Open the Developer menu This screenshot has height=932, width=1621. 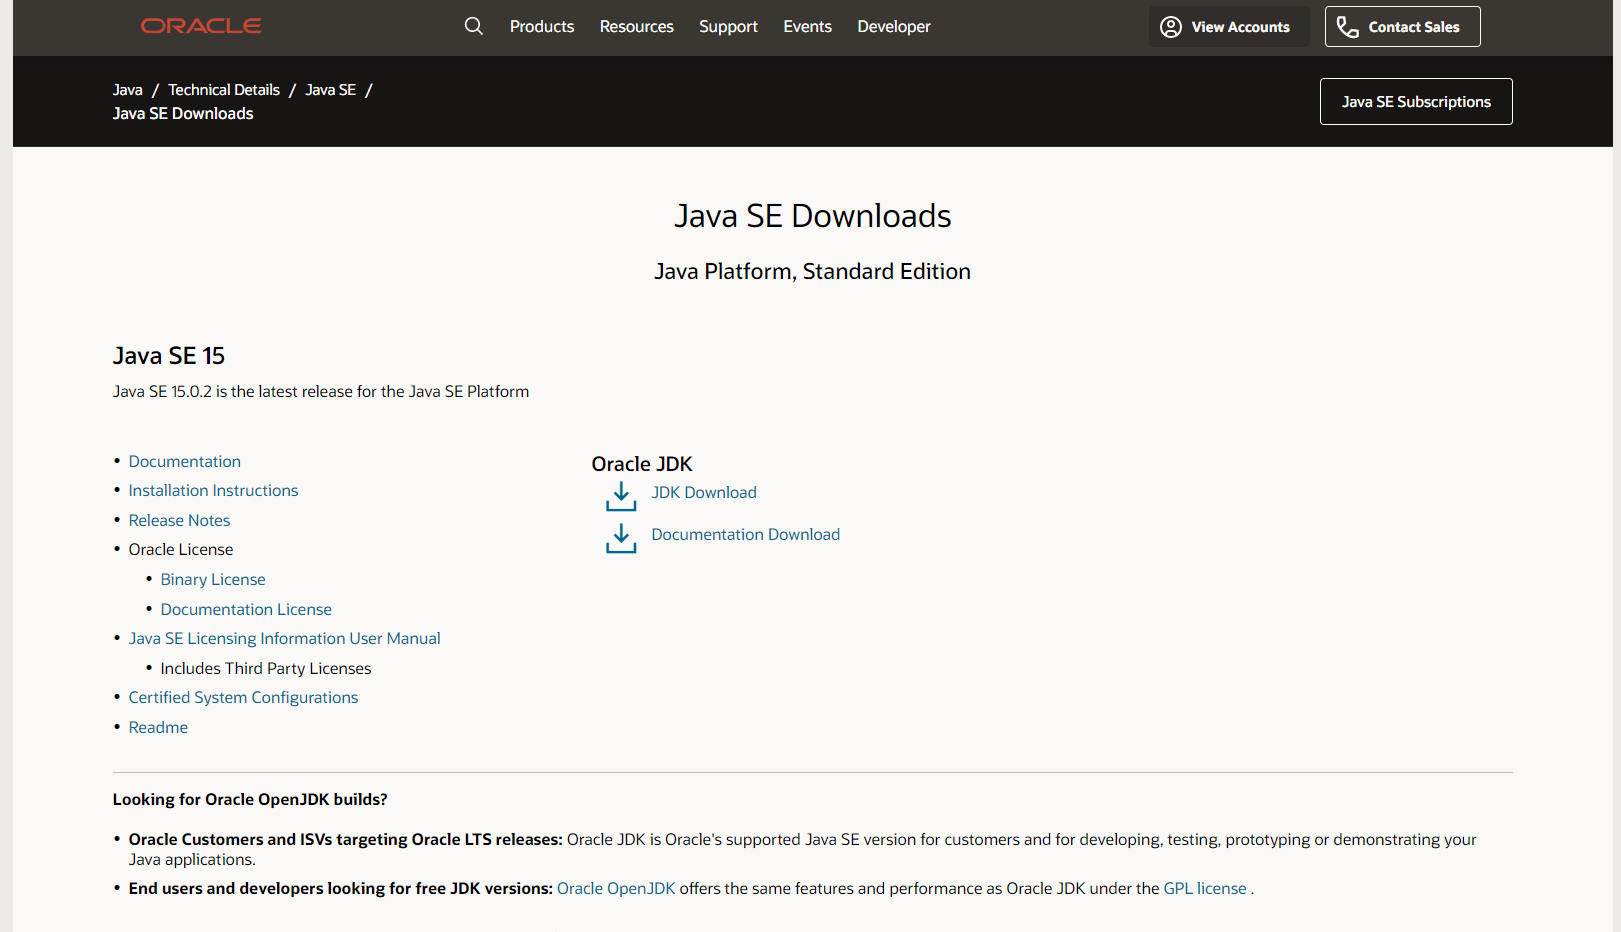tap(894, 27)
